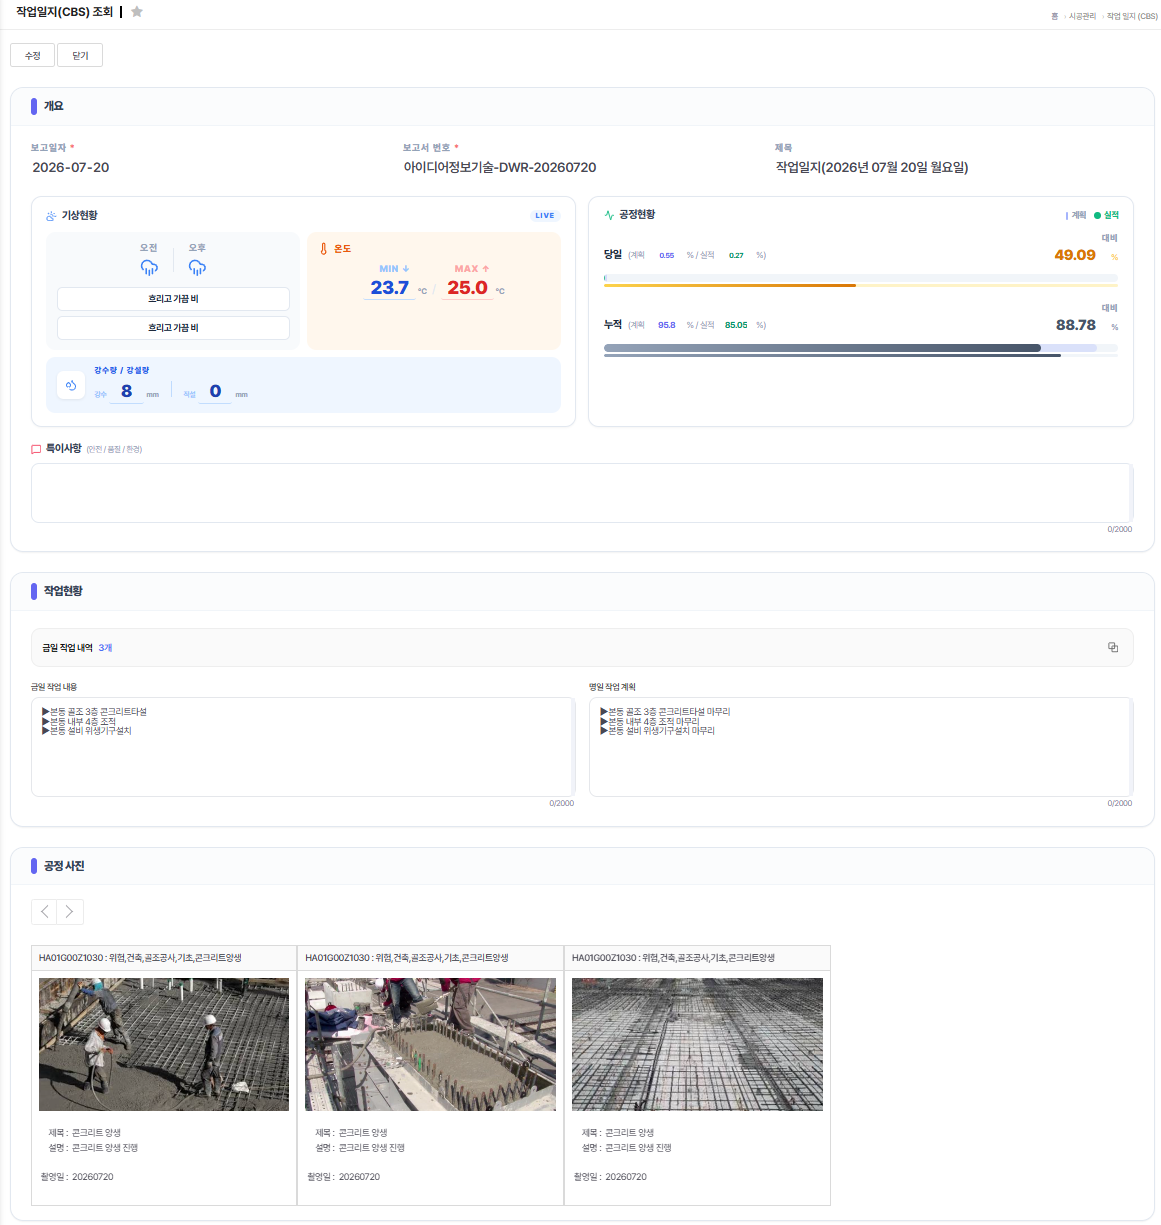Click the weather sun-cloud icon next to 기상현황
Image resolution: width=1161 pixels, height=1225 pixels.
51,216
